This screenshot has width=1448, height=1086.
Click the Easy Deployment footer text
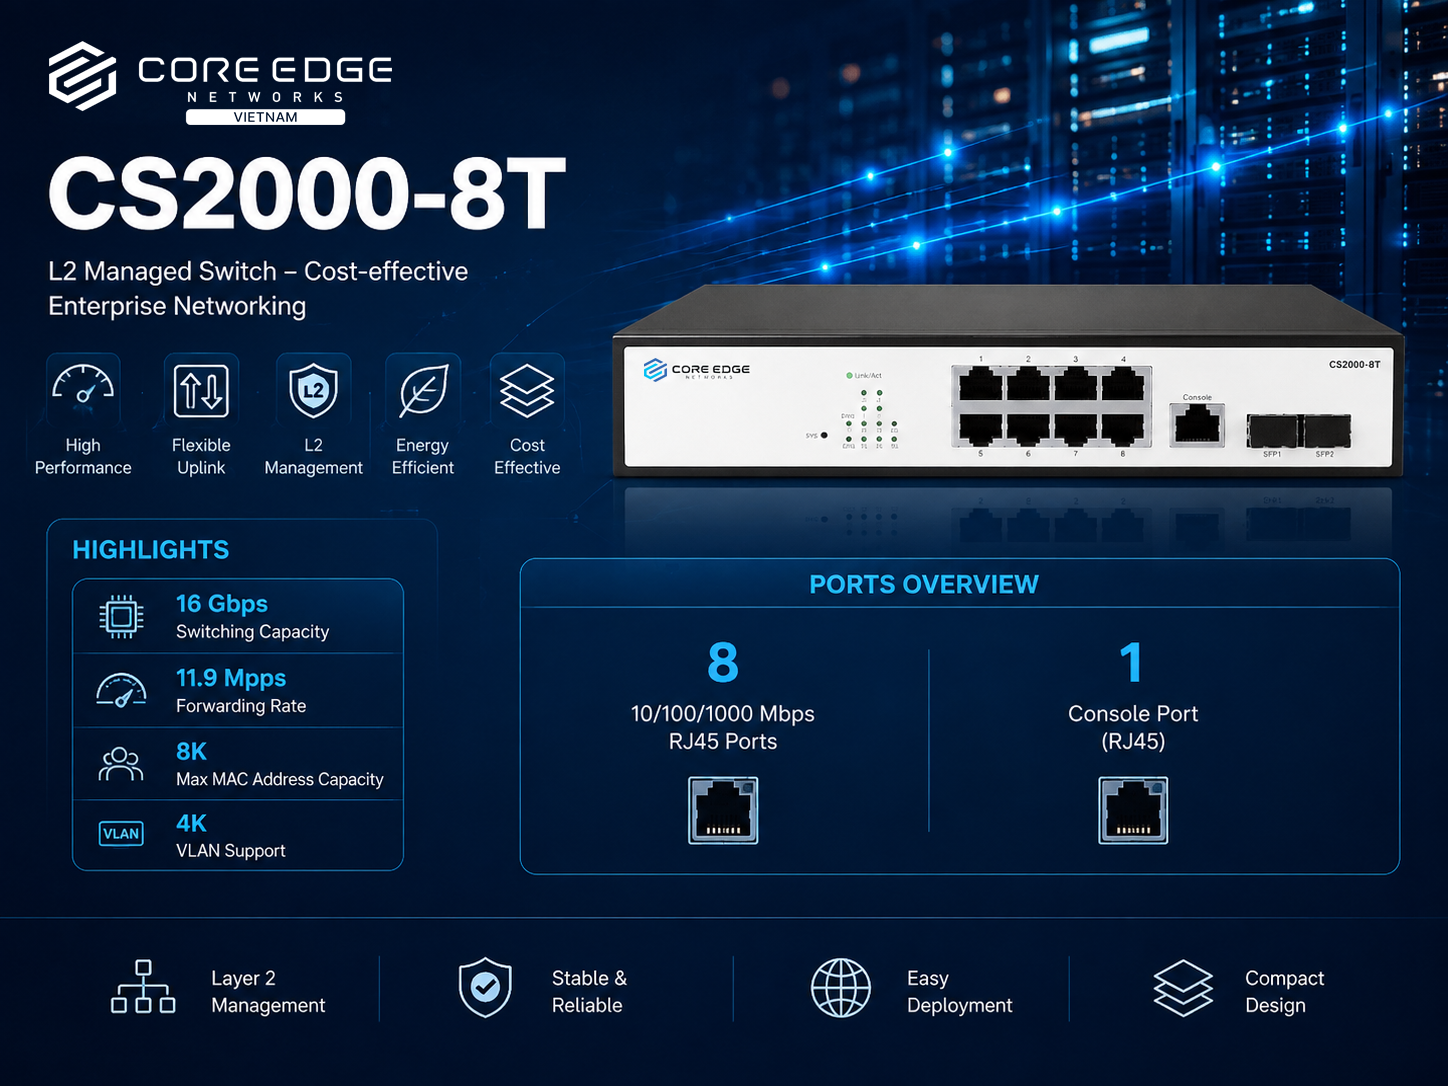959,992
